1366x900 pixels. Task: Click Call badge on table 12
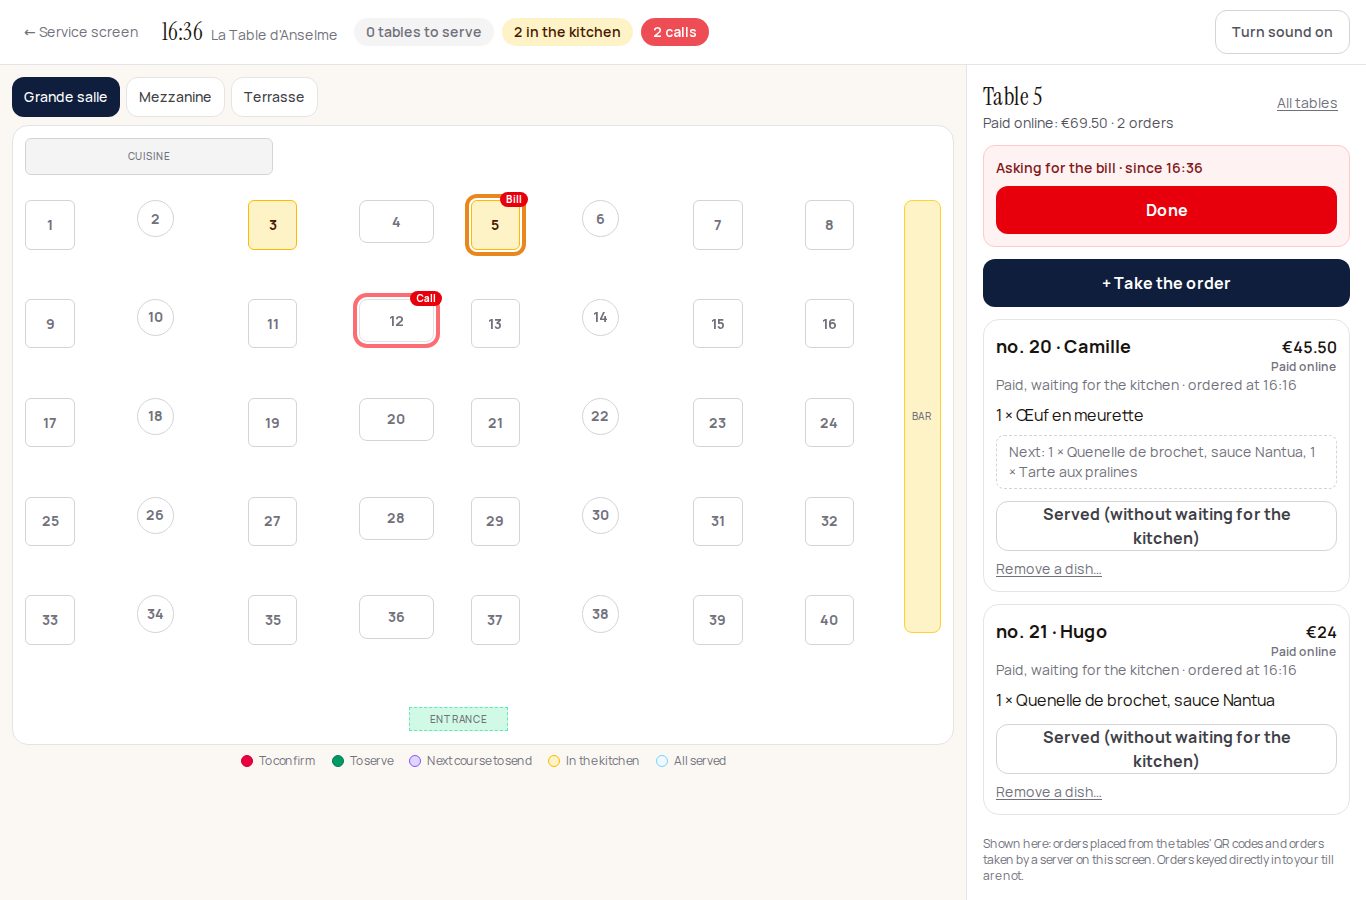click(426, 298)
